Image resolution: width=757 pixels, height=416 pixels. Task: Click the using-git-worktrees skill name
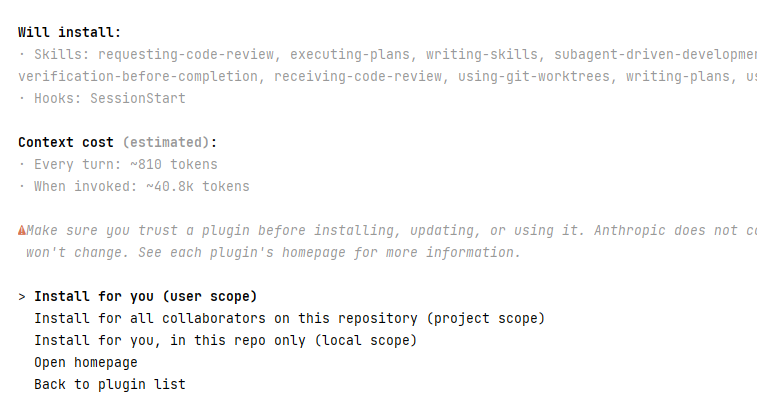point(533,77)
